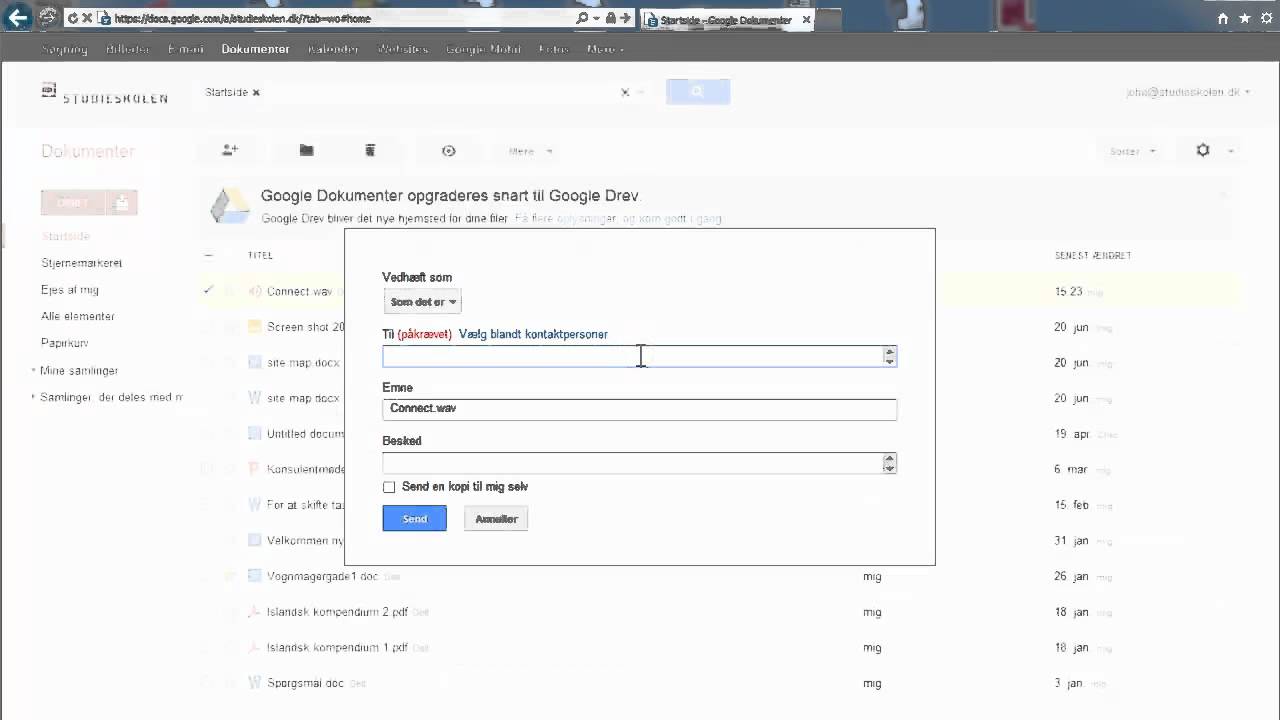The height and width of the screenshot is (720, 1280).
Task: Open the Mere menu in top bar
Action: click(x=605, y=49)
